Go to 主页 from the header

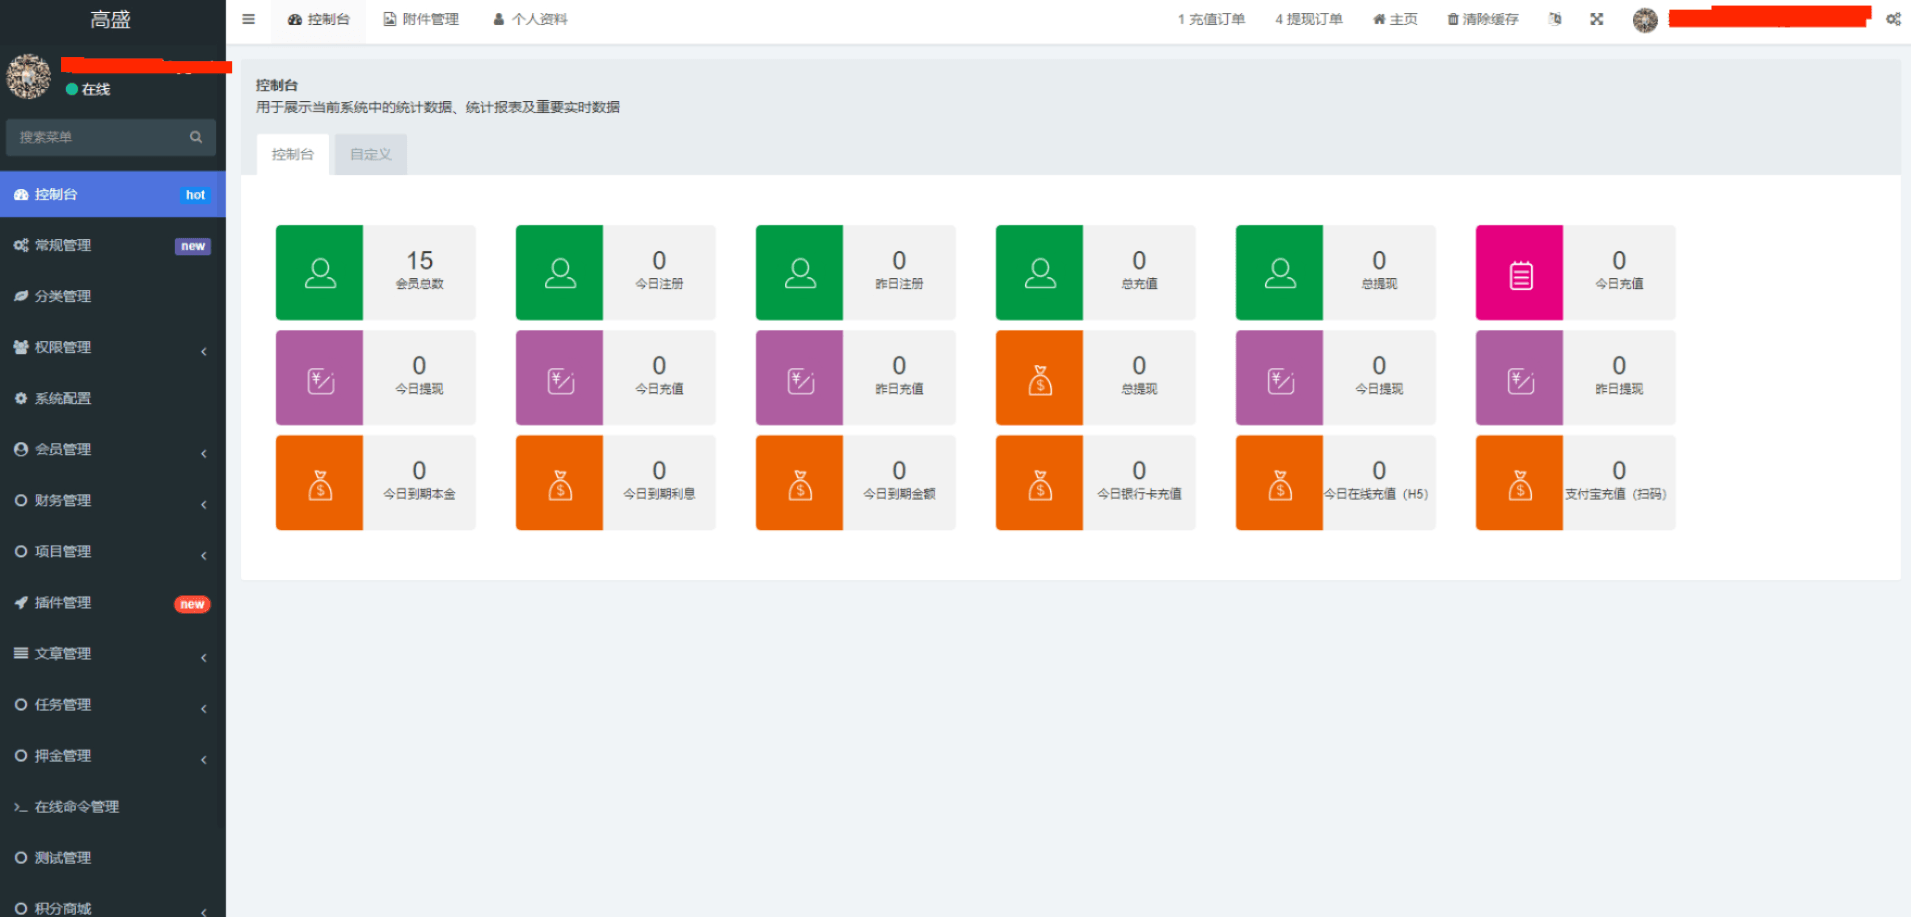(1396, 19)
